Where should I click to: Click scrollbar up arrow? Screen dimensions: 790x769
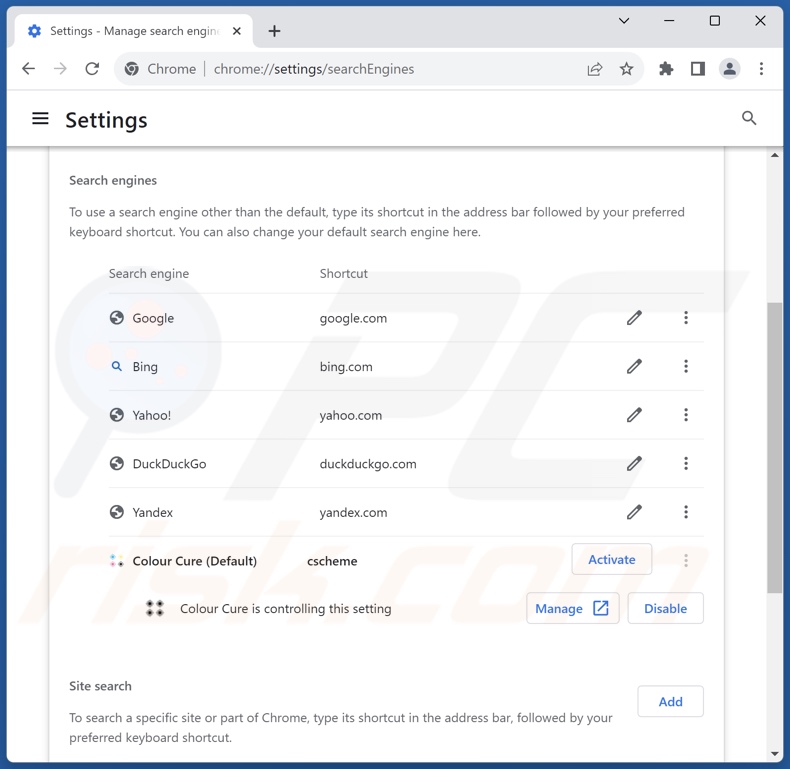click(775, 155)
